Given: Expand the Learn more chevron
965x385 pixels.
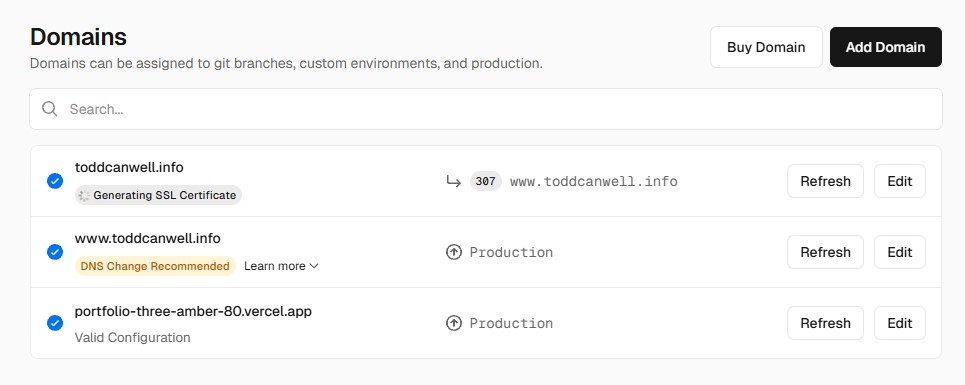Looking at the screenshot, I should [314, 266].
